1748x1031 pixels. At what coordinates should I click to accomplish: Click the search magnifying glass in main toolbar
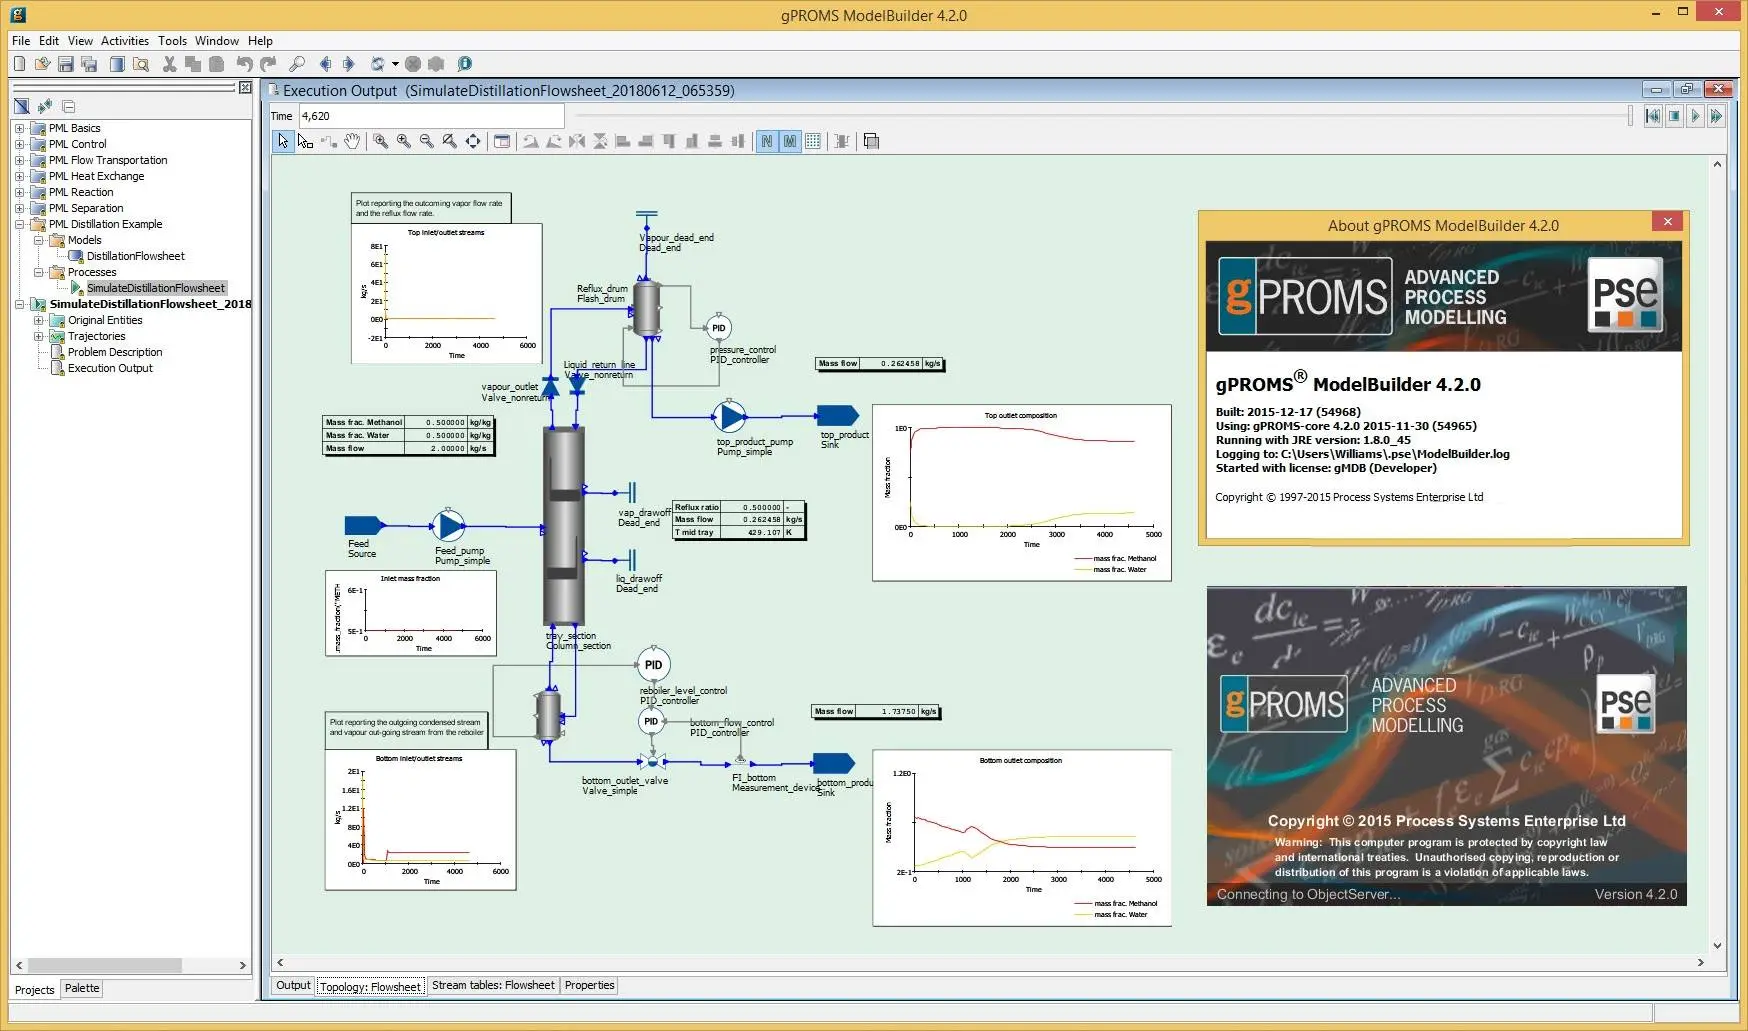point(297,64)
